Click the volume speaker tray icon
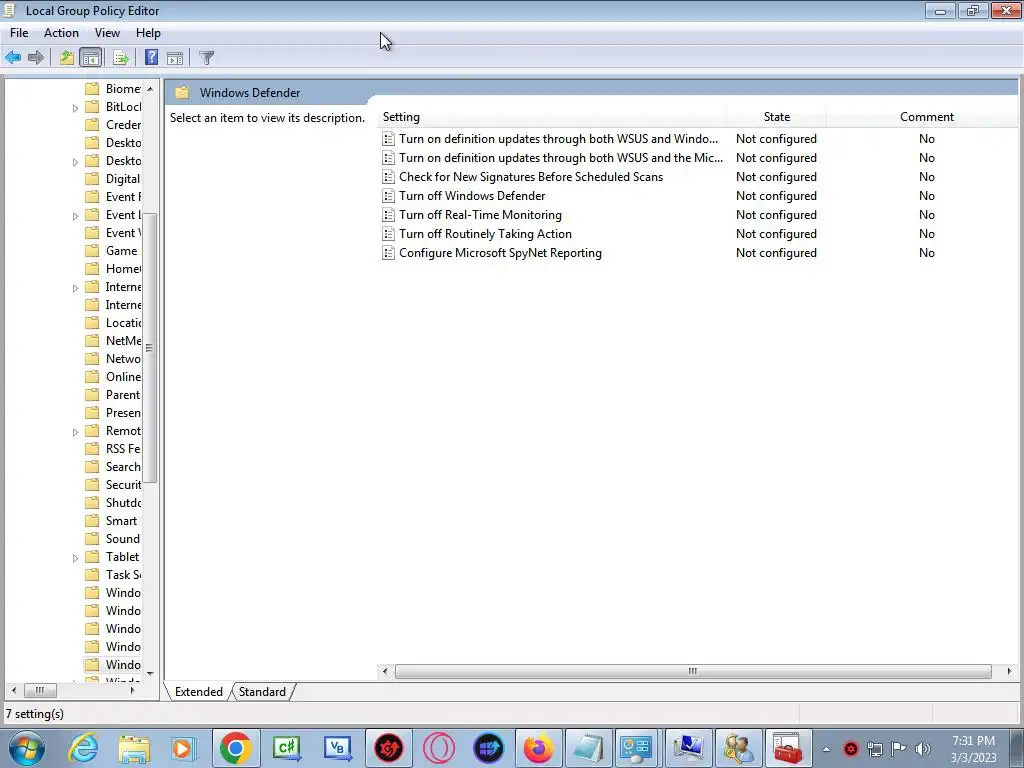Screen dimensions: 1024x768 923,749
